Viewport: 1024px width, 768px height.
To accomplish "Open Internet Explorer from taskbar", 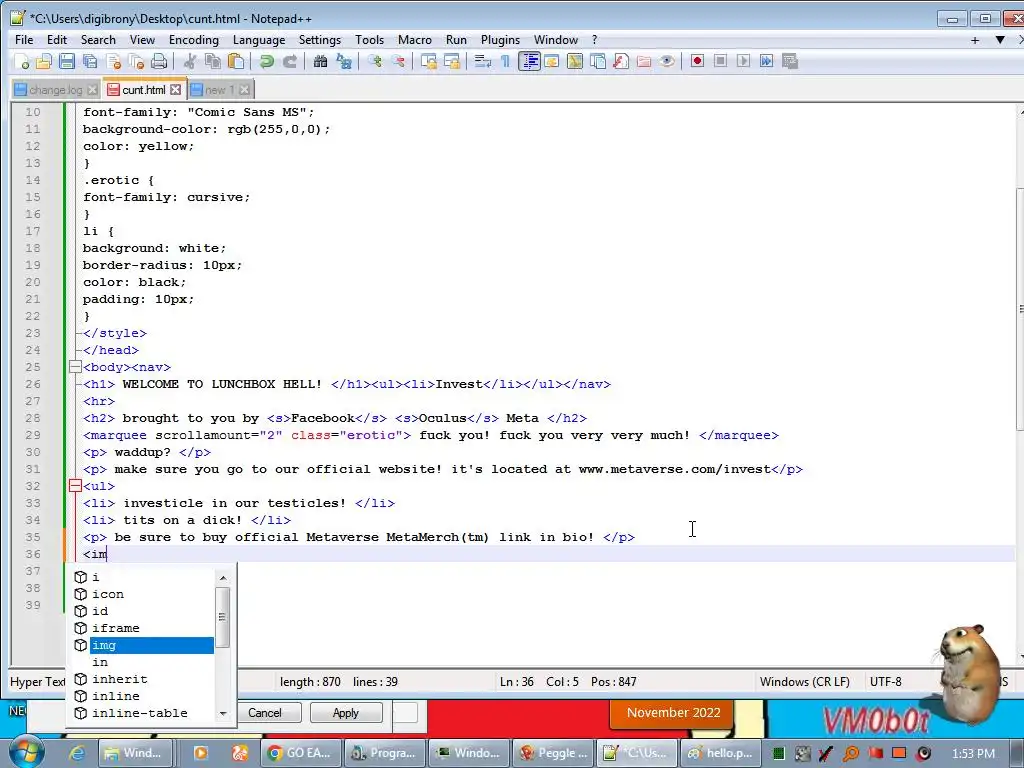I will [77, 753].
